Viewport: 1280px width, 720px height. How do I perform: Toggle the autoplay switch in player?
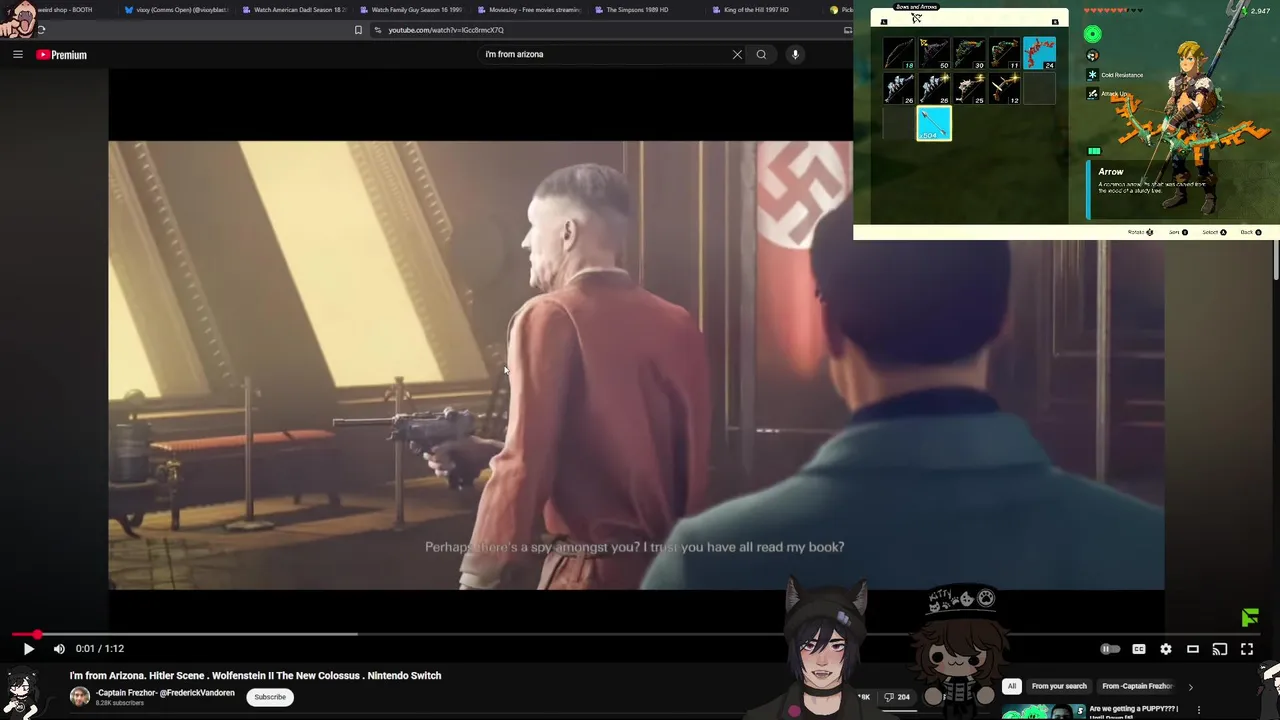point(1110,649)
